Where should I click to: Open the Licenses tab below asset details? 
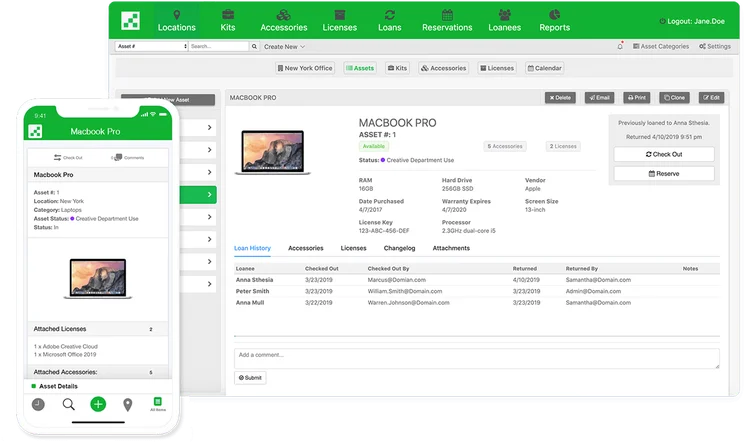353,248
